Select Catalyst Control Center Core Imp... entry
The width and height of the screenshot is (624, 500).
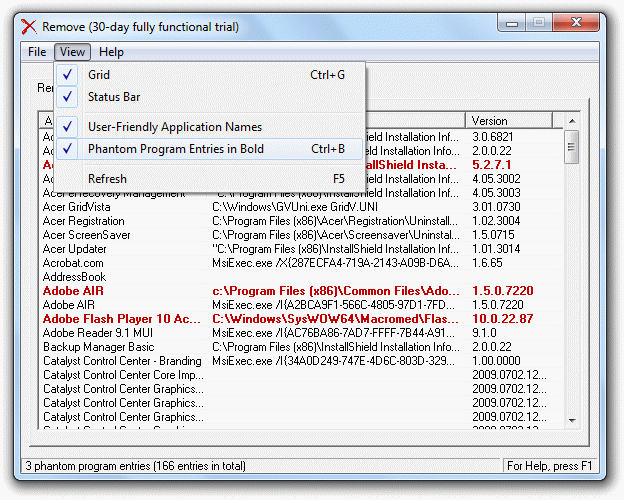tap(123, 375)
